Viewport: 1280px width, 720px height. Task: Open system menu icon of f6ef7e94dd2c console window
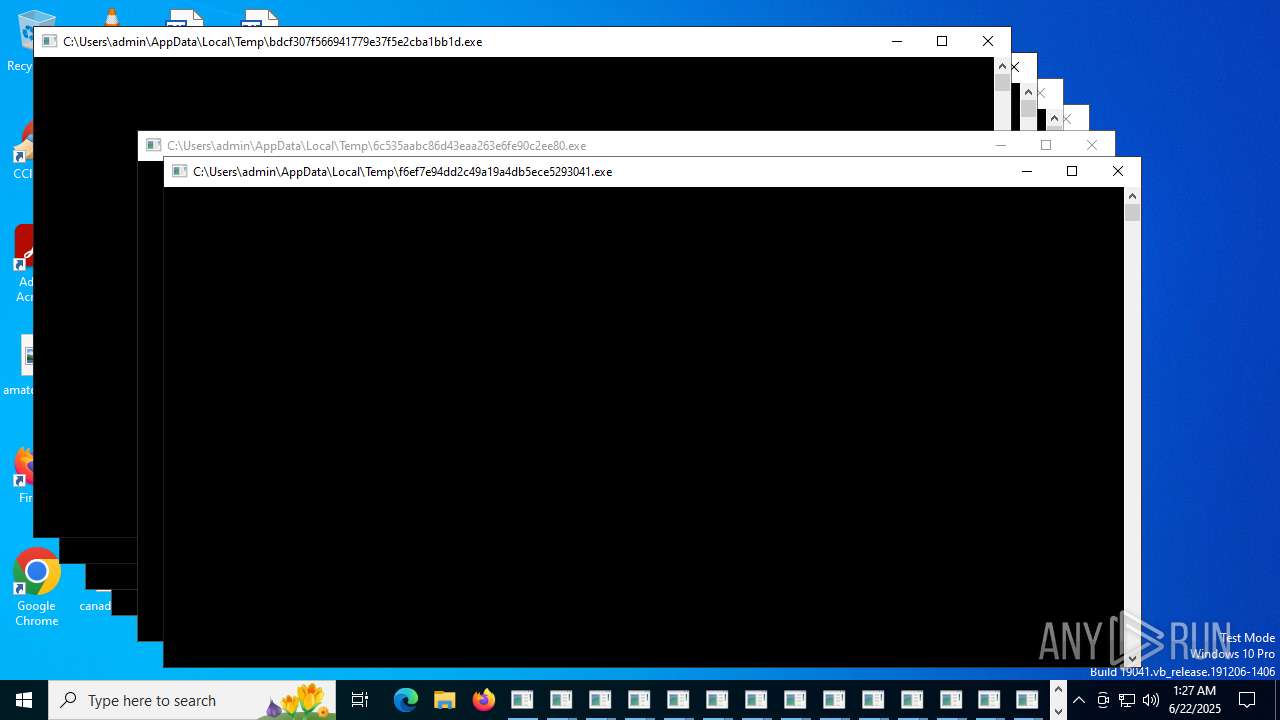point(180,171)
